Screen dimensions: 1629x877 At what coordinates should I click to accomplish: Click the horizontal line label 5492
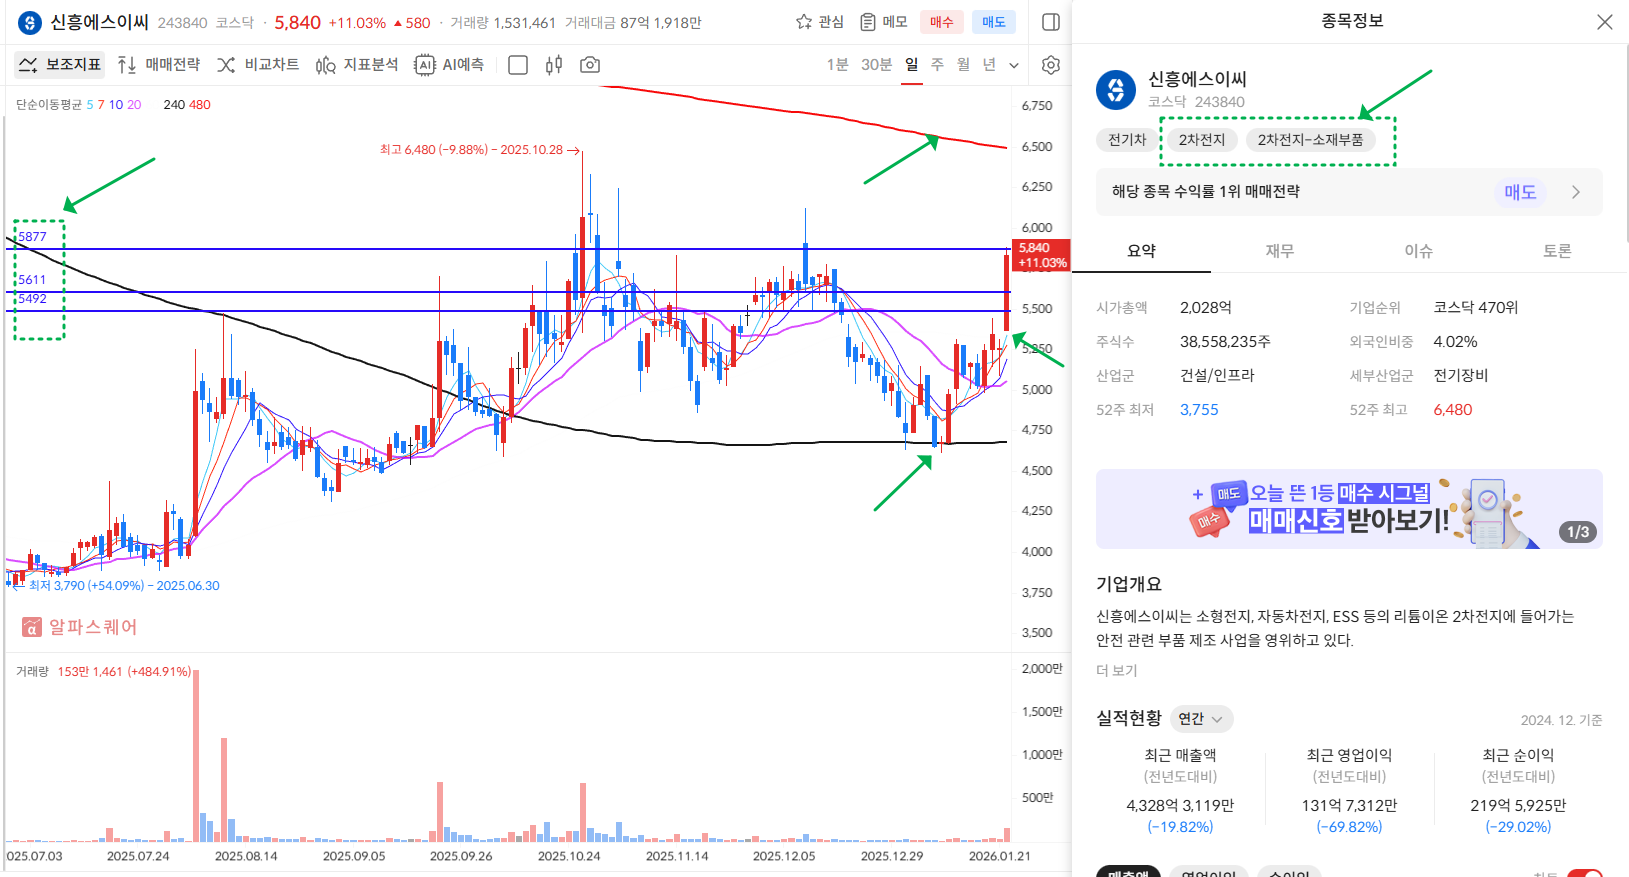pos(32,299)
